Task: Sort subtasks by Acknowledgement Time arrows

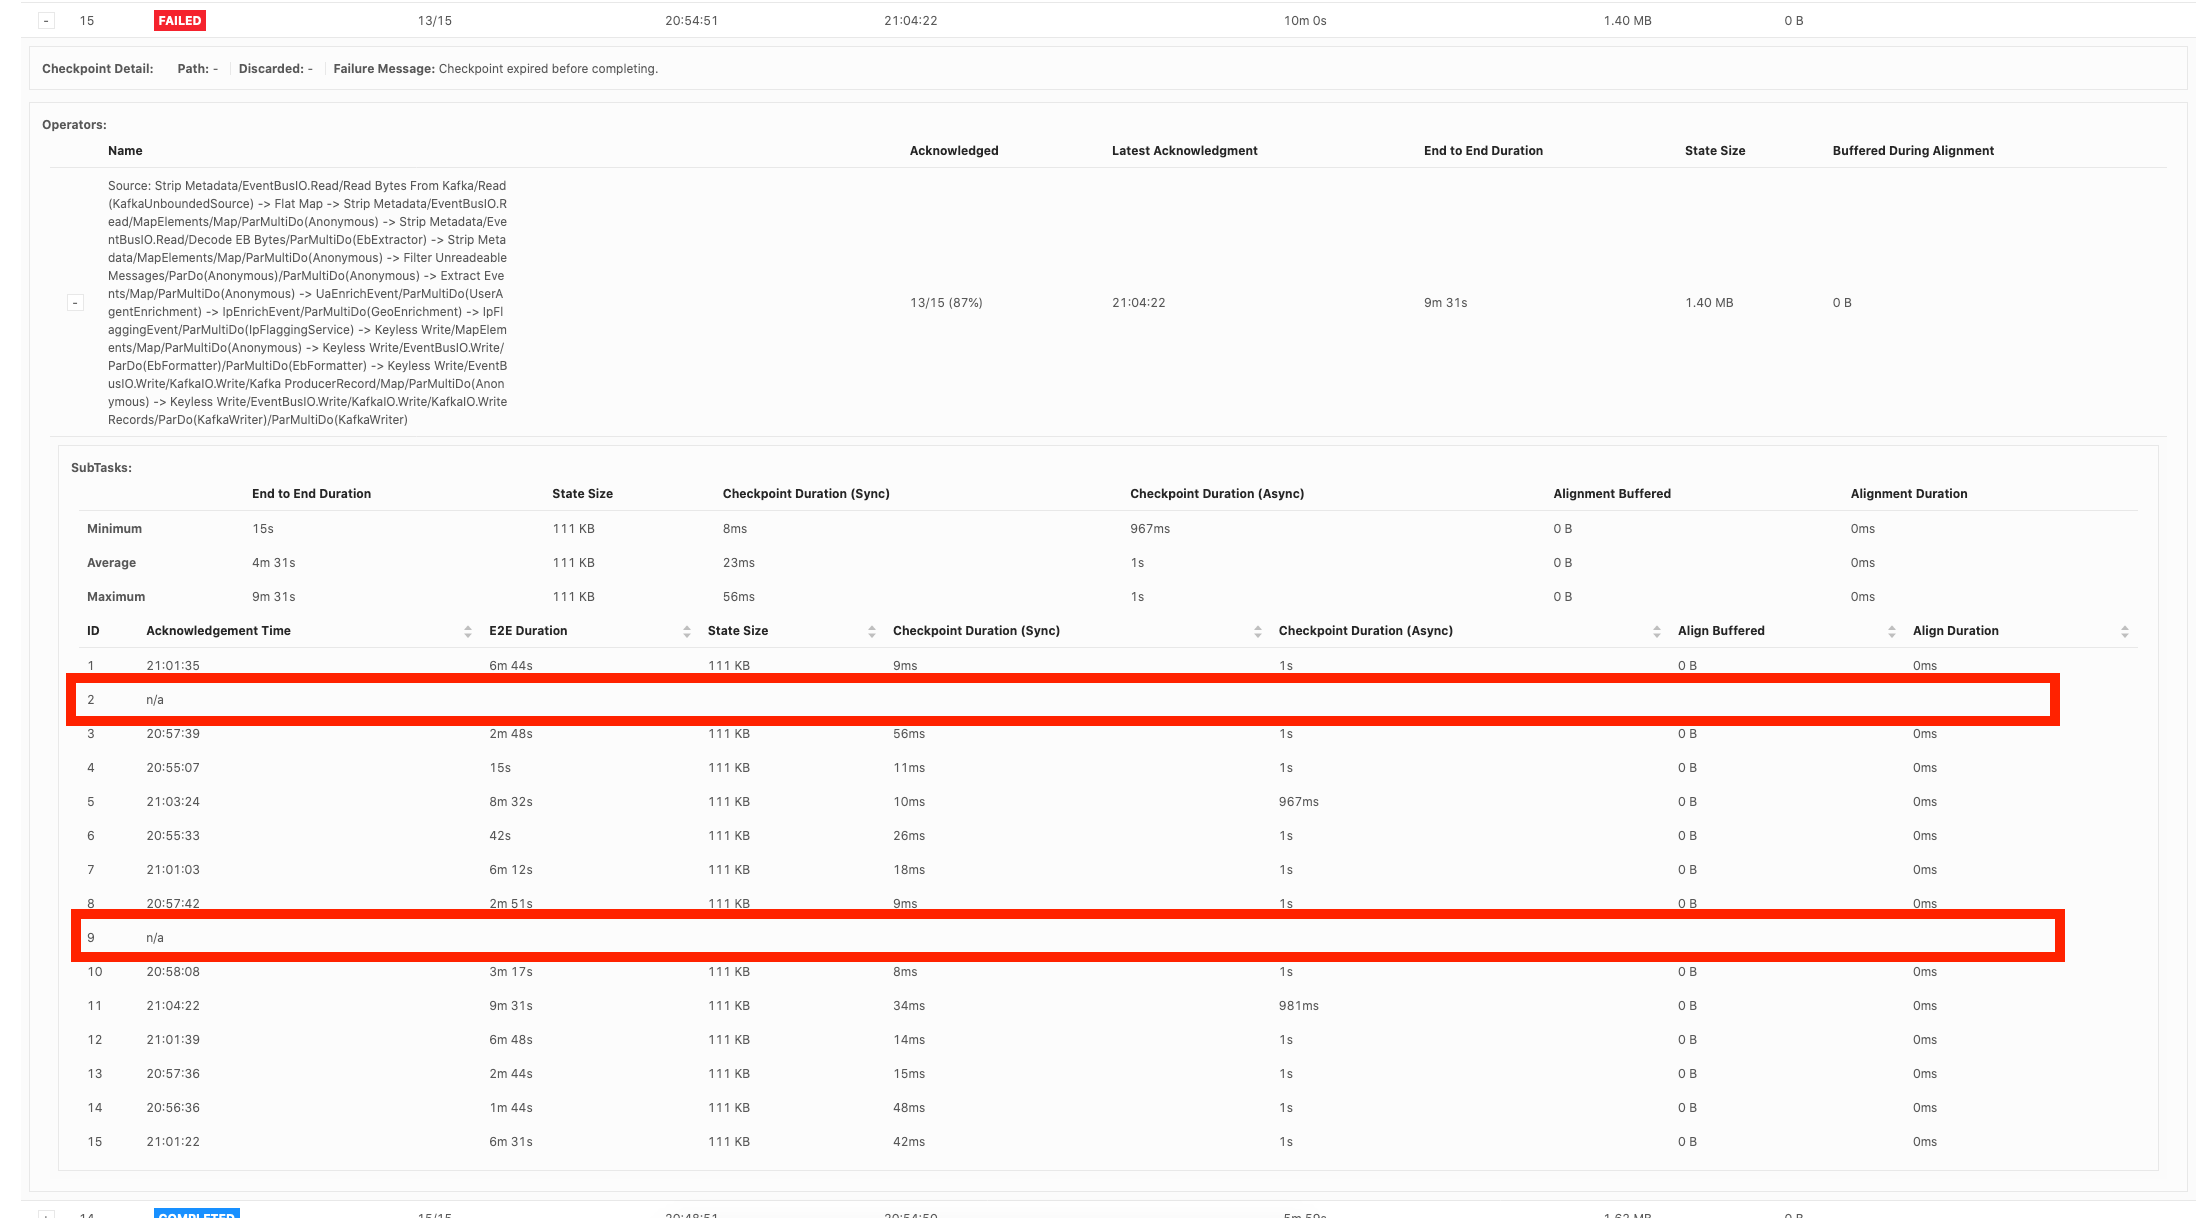Action: 468,631
